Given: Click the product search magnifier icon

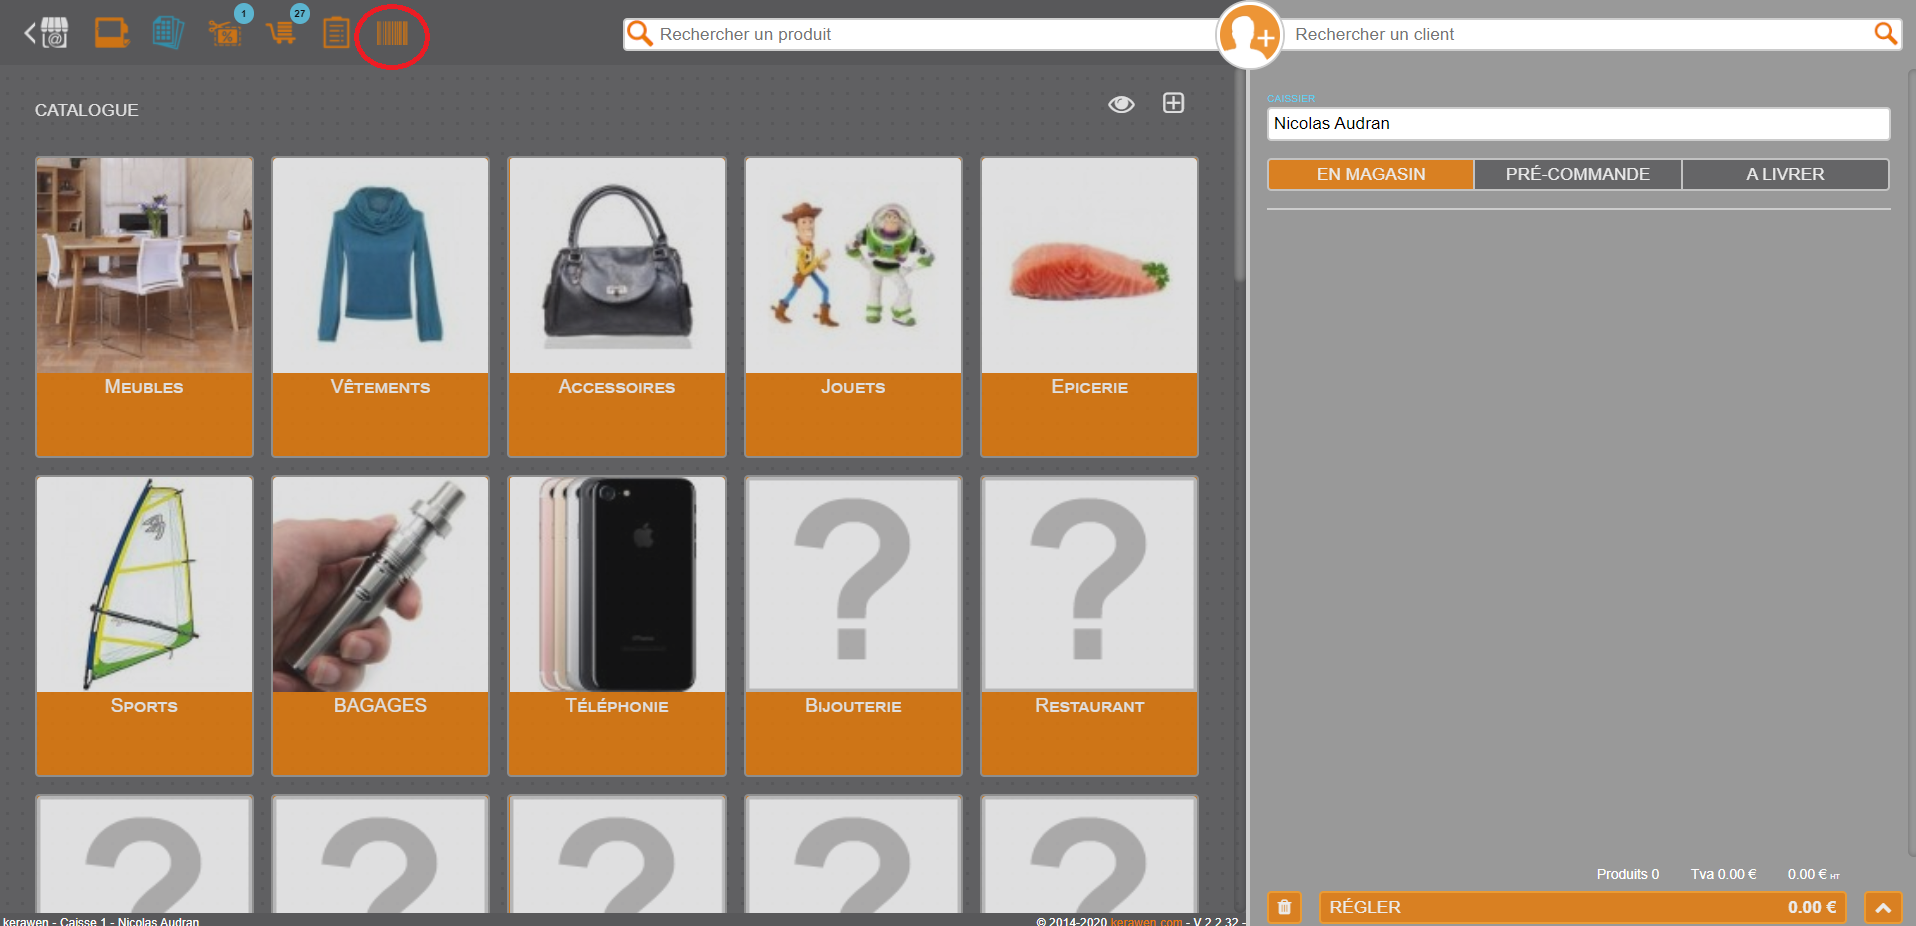Looking at the screenshot, I should click(x=639, y=33).
